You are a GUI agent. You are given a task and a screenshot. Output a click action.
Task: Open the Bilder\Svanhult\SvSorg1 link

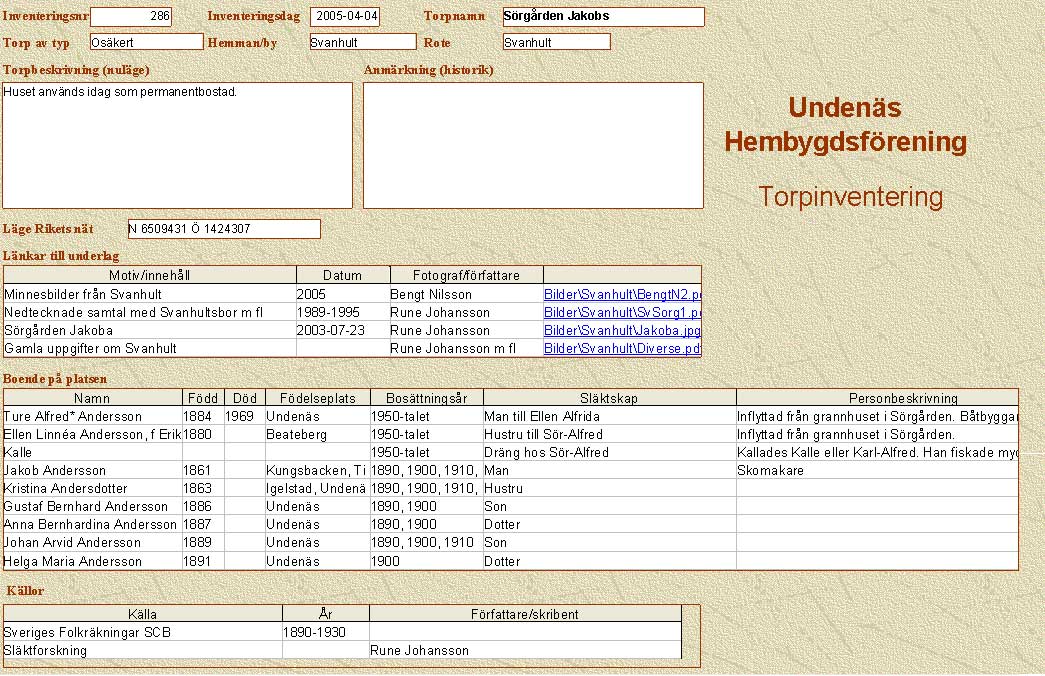622,313
